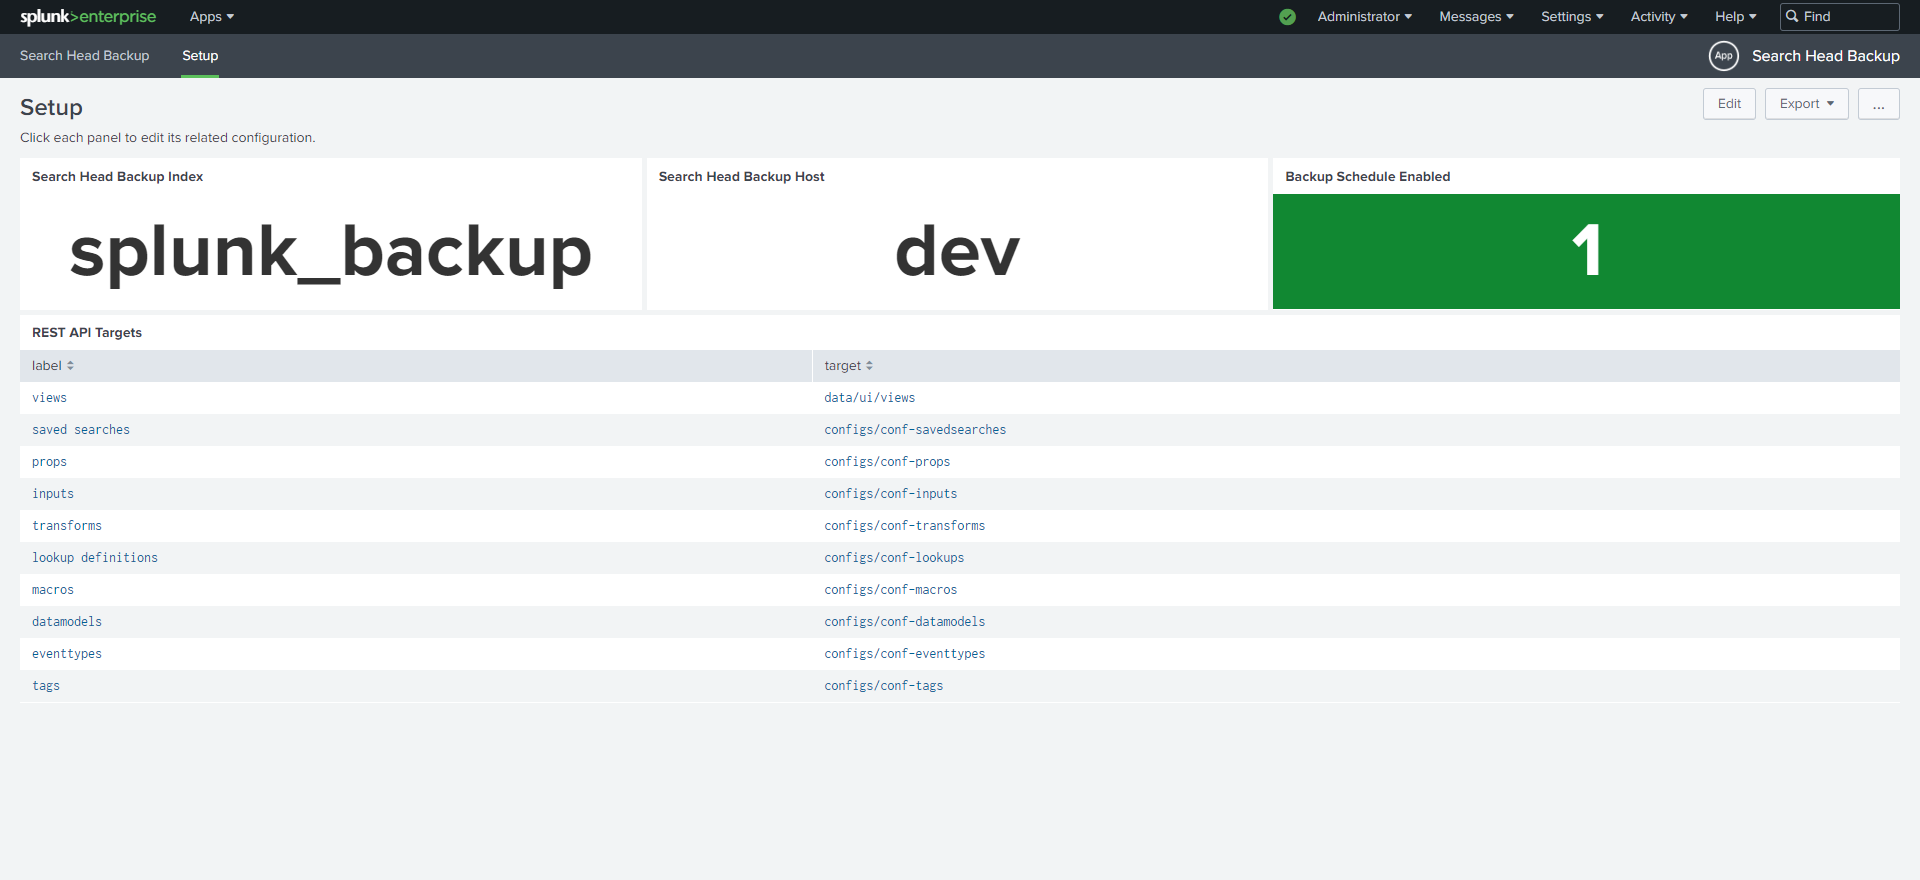Switch to the Search Head Backup nav tab
Image resolution: width=1920 pixels, height=880 pixels.
84,56
